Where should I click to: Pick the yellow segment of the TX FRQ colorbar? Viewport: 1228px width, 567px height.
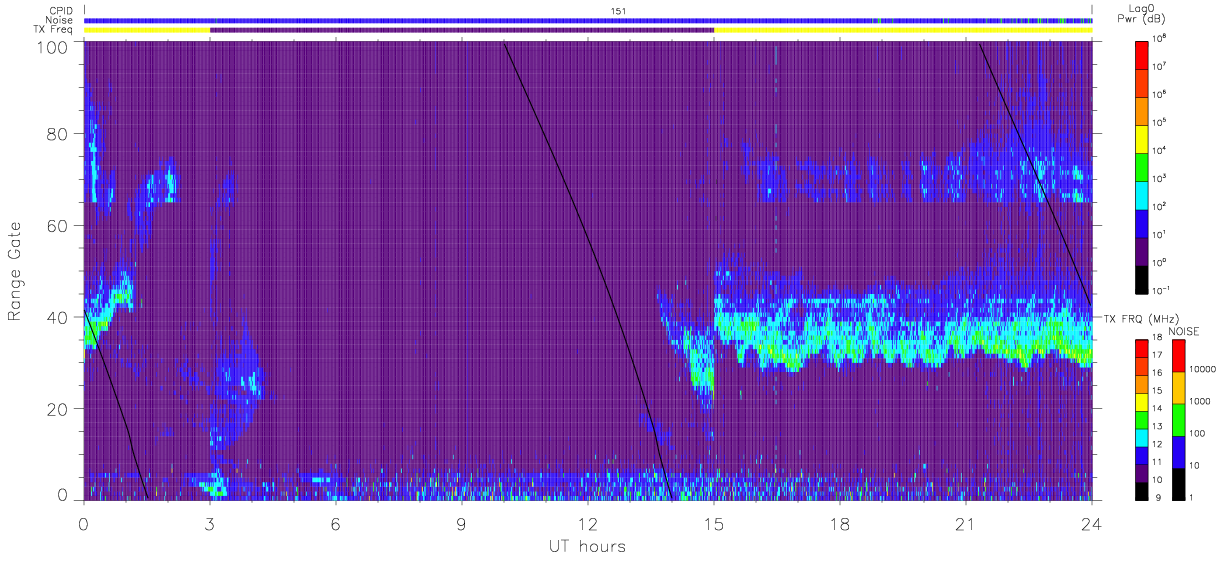click(1142, 401)
